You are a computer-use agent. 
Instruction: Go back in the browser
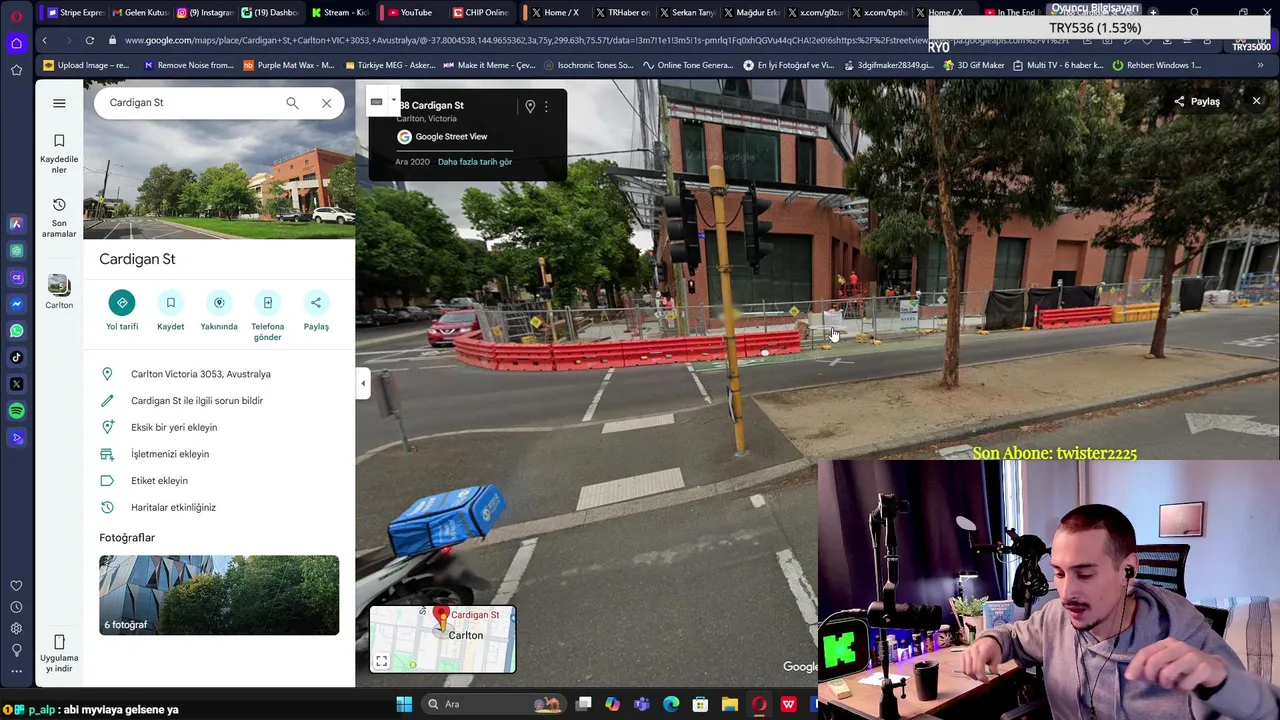pos(44,40)
